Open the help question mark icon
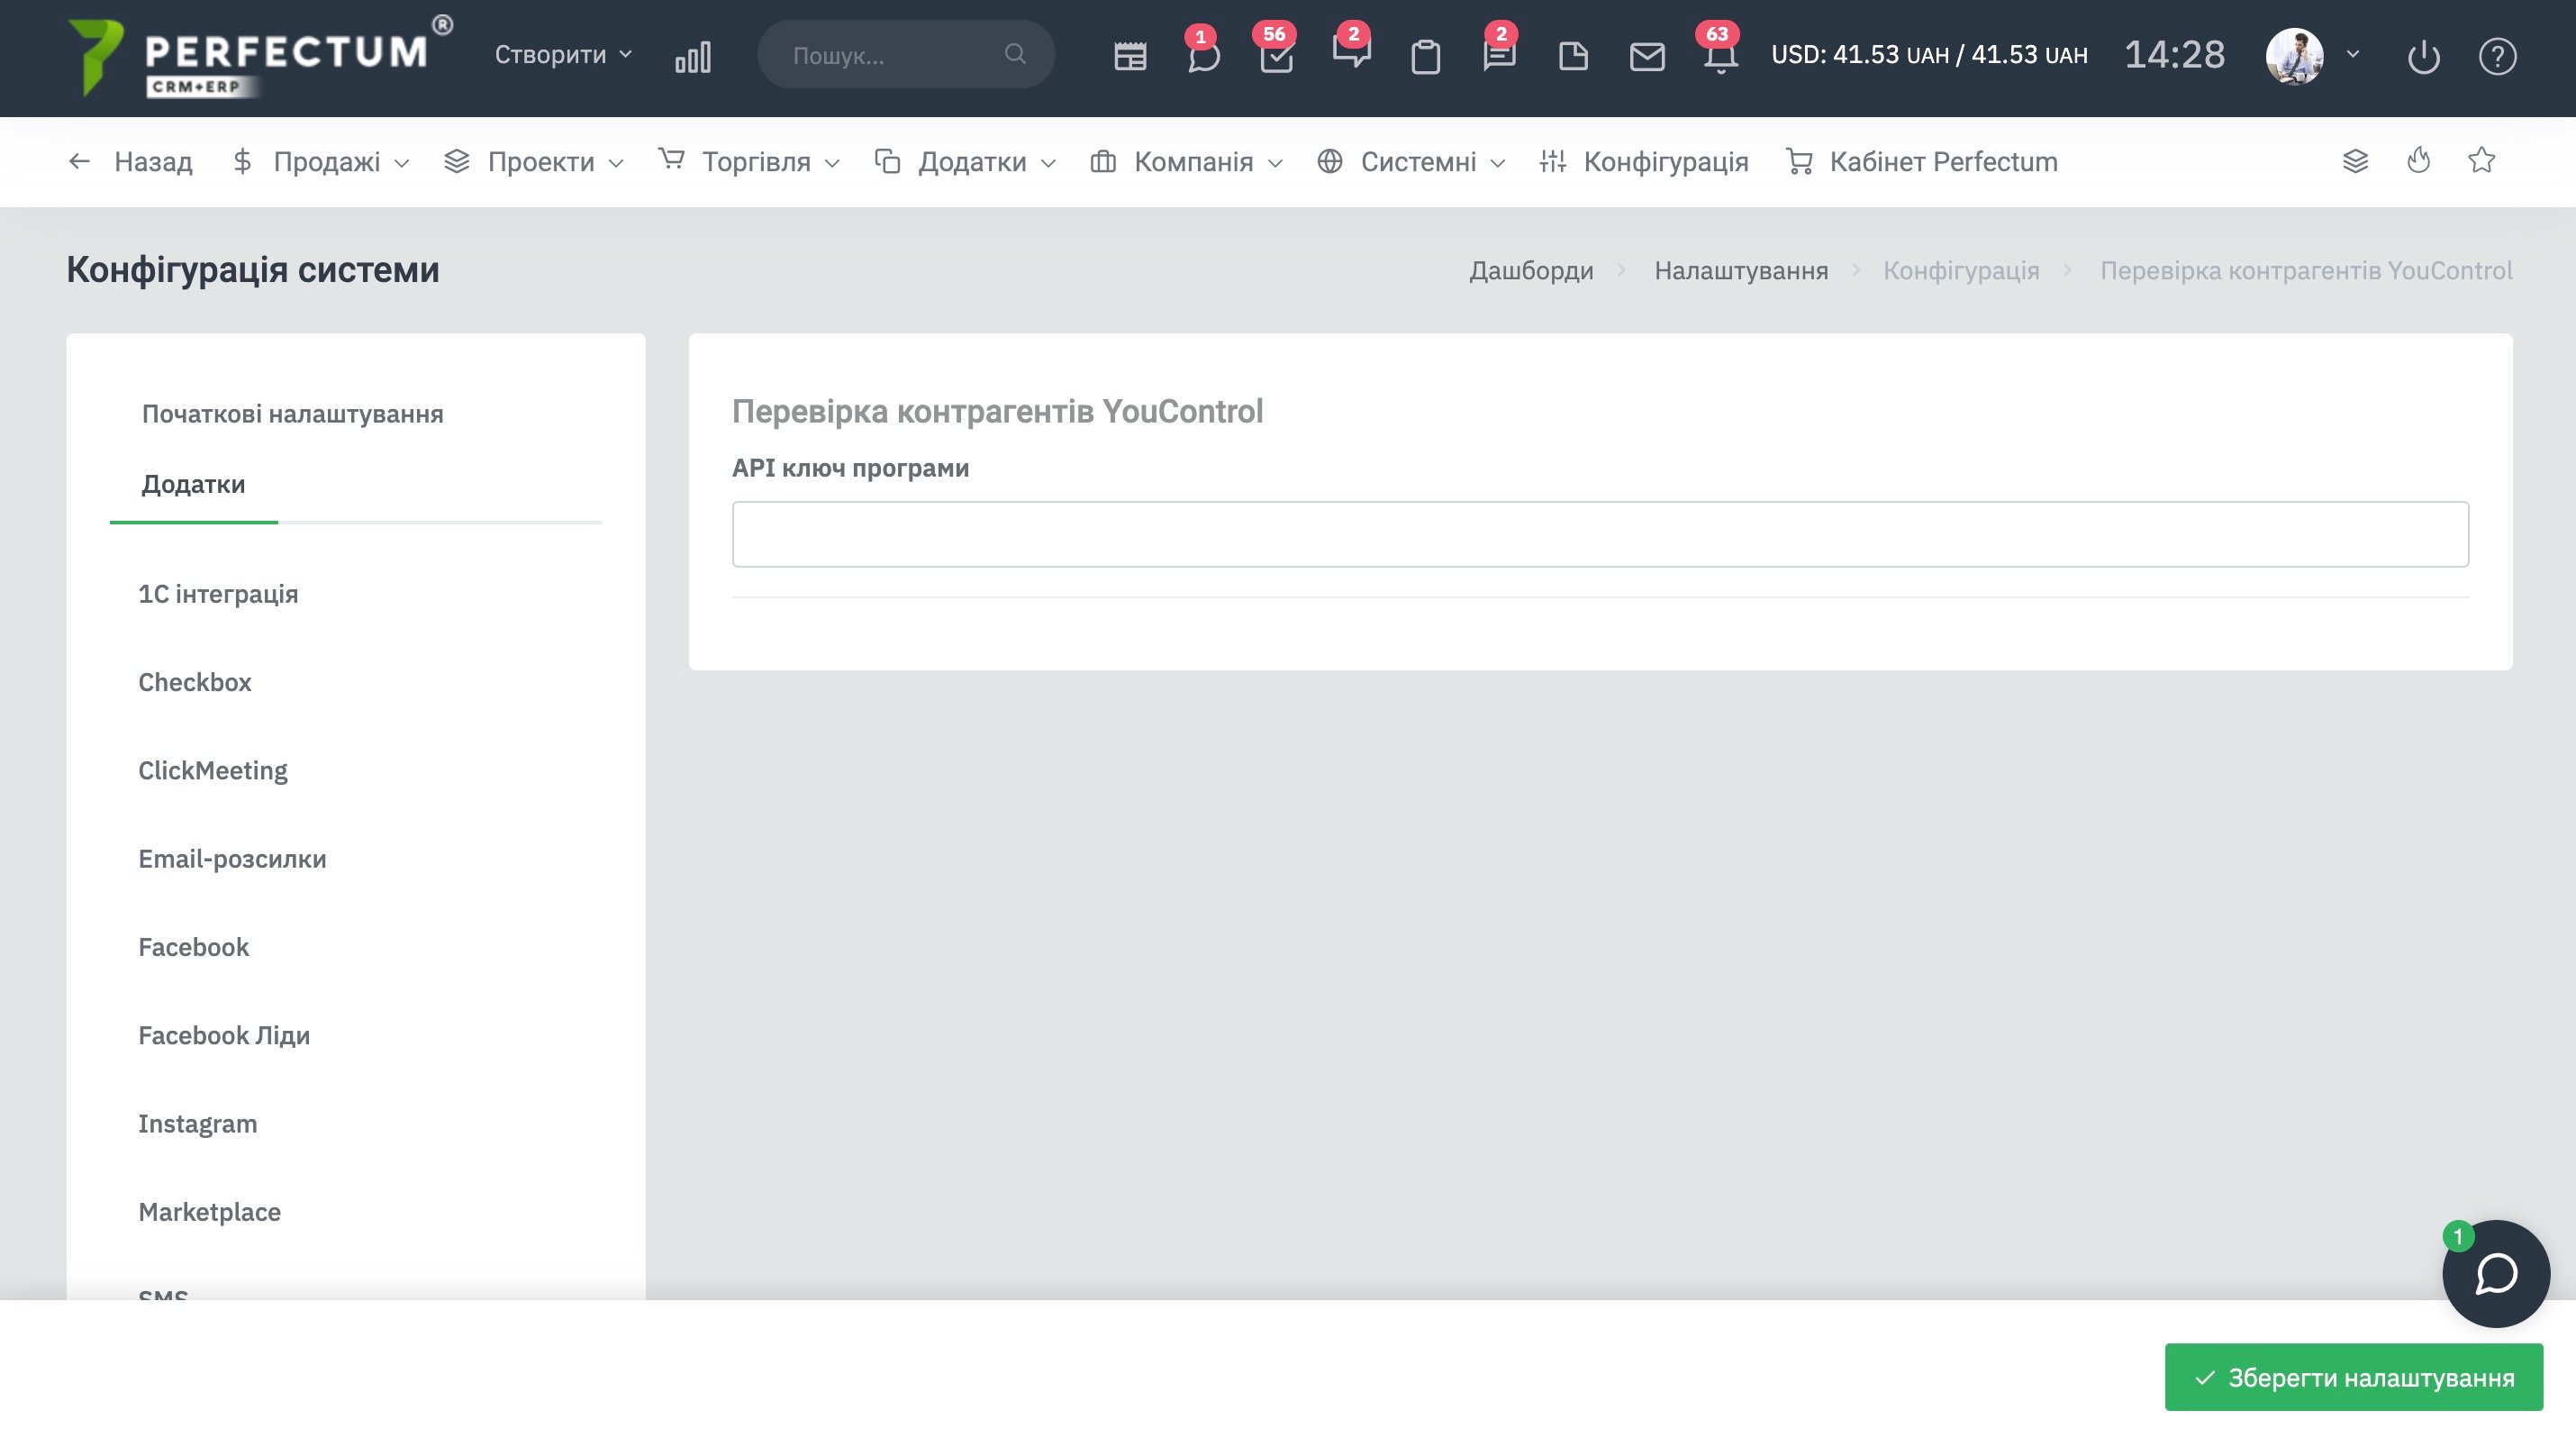 tap(2497, 56)
